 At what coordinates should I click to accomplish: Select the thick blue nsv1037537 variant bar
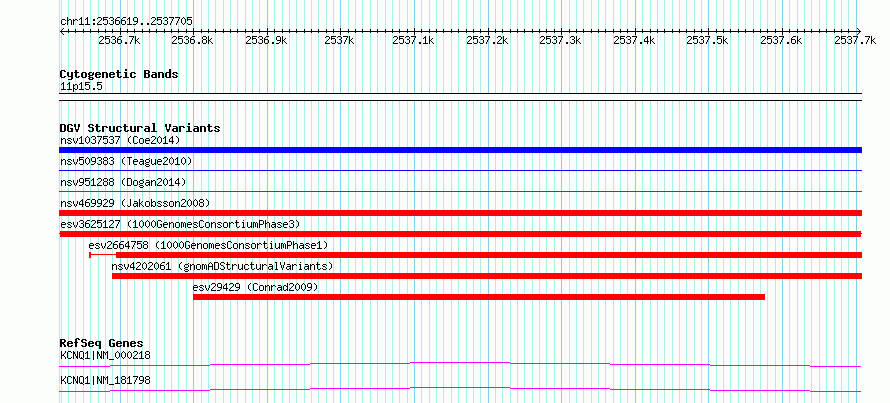pos(460,150)
